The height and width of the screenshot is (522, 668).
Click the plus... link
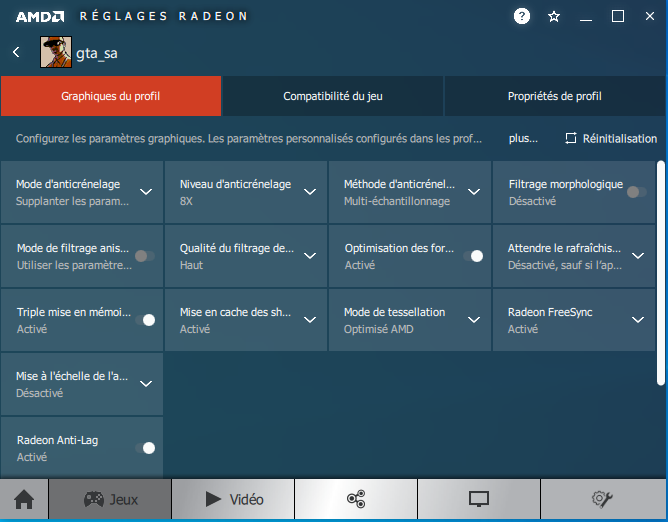(x=523, y=138)
